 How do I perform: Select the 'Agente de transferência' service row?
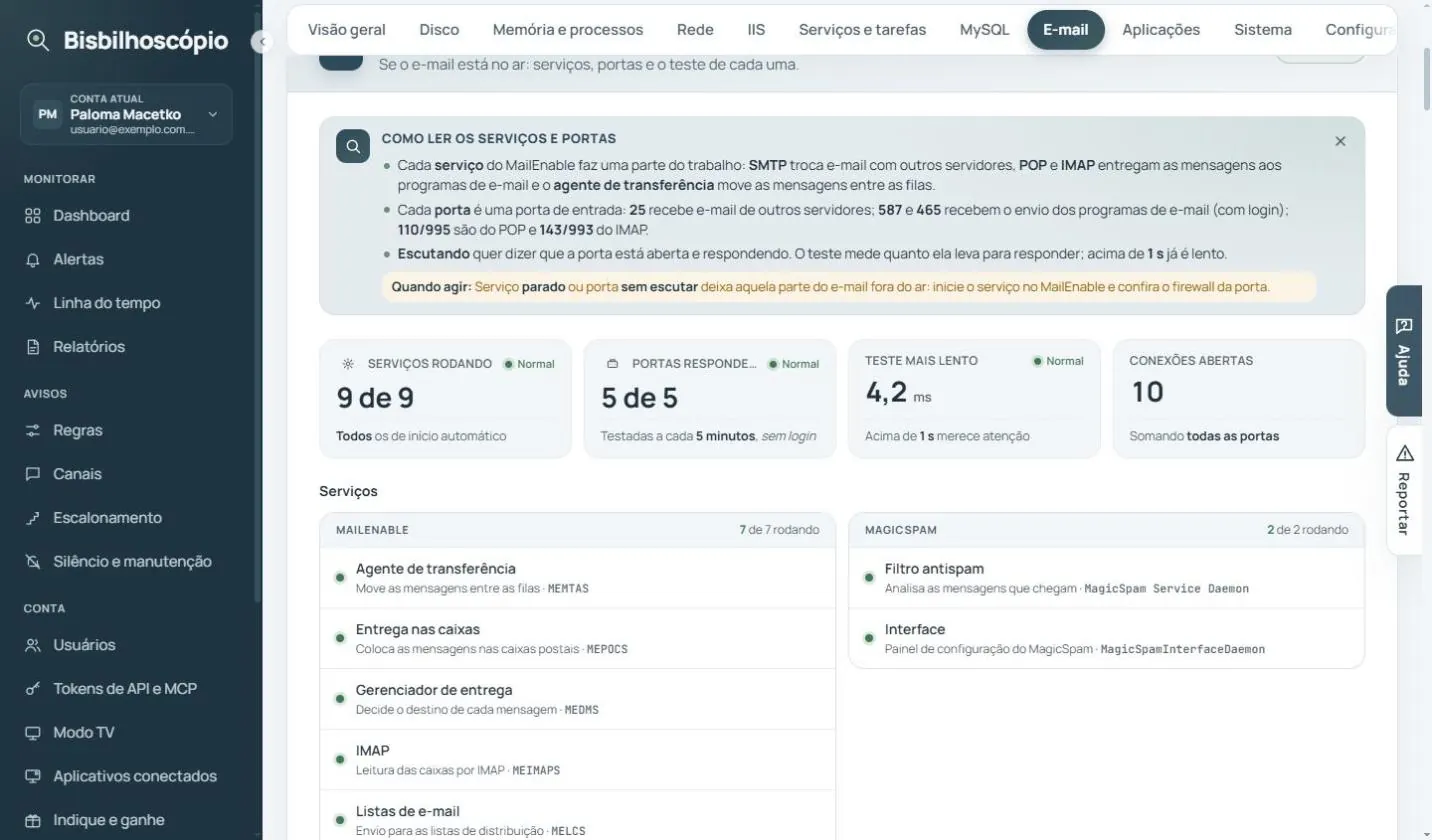tap(577, 578)
